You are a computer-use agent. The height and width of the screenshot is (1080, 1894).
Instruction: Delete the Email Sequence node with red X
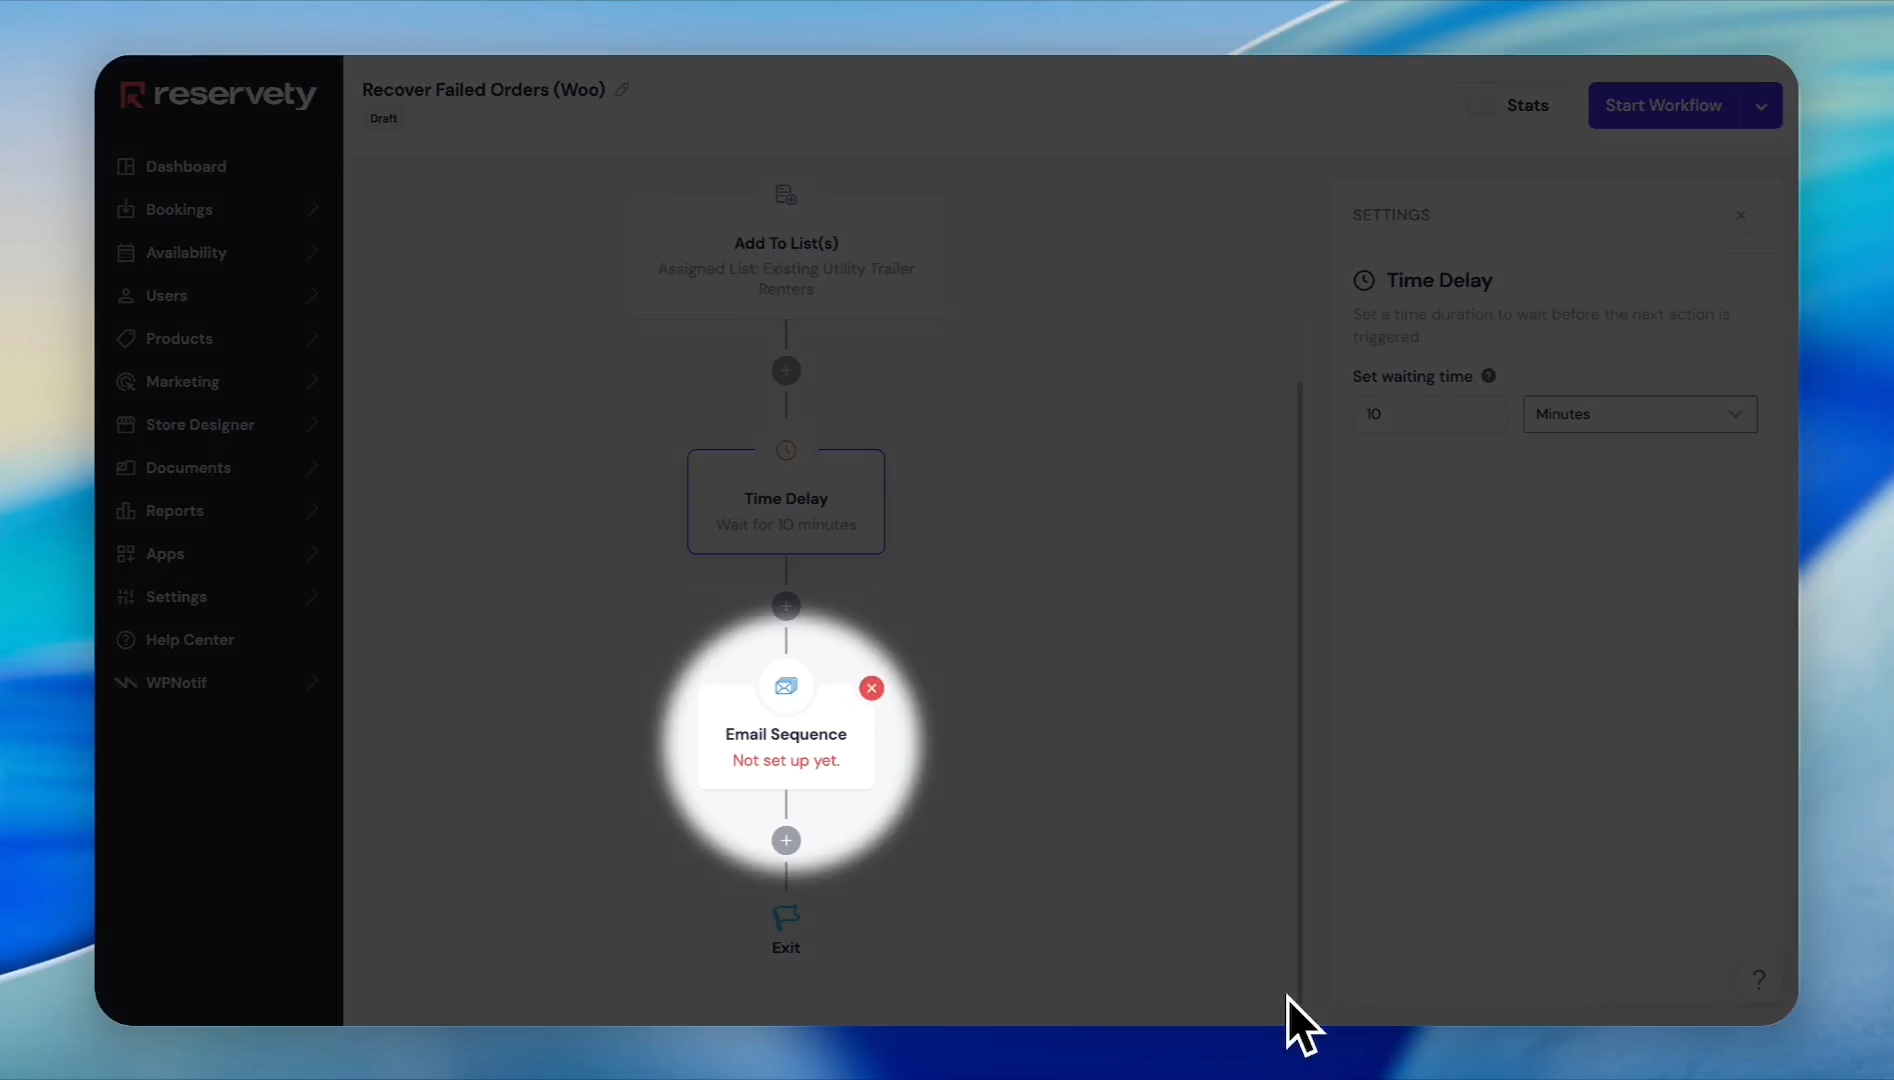(x=872, y=688)
